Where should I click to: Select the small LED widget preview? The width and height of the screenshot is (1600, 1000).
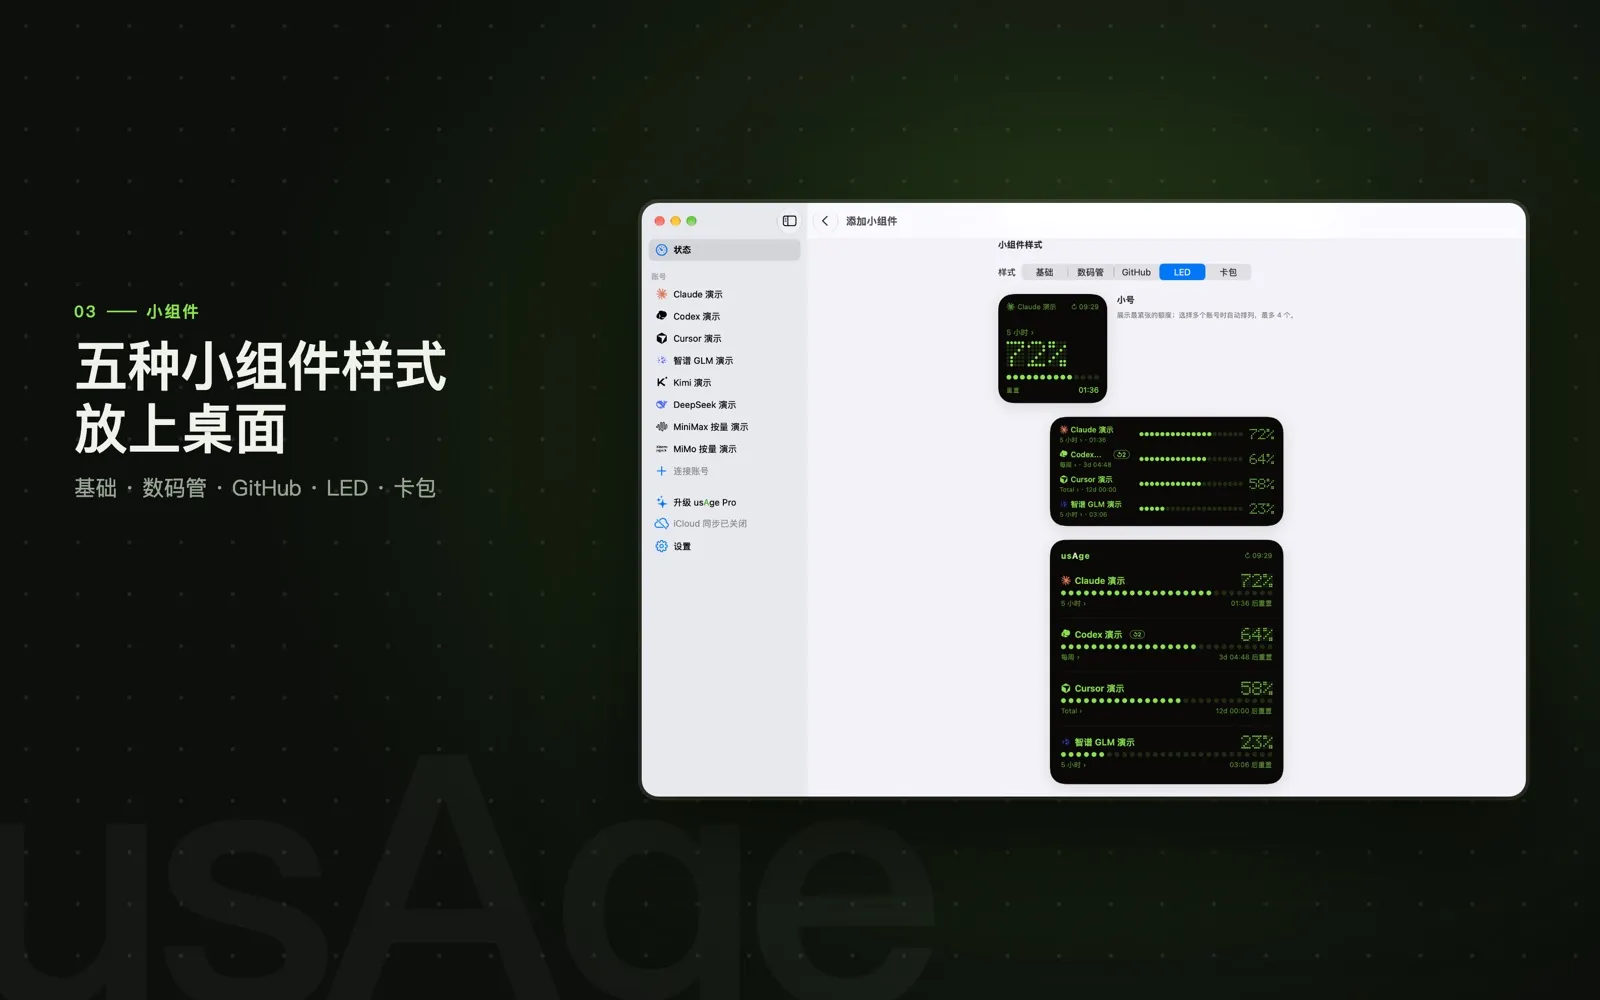click(x=1052, y=348)
